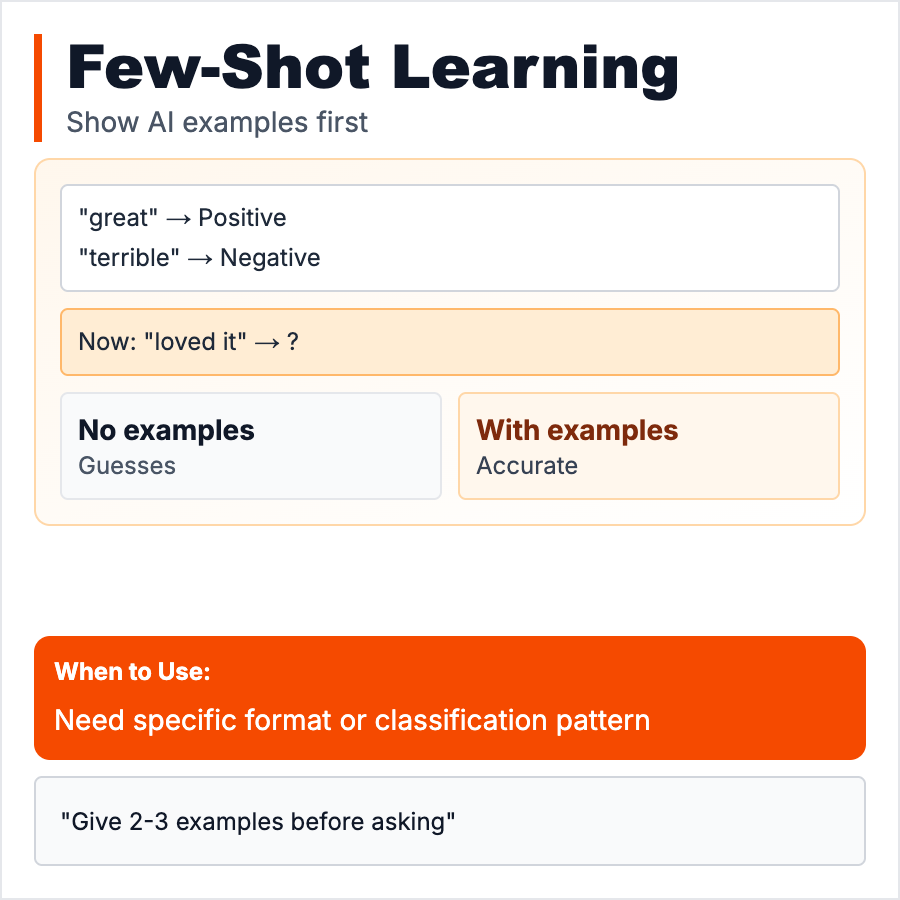Click the When to Use: label
Screen dimensions: 900x900
[x=132, y=672]
